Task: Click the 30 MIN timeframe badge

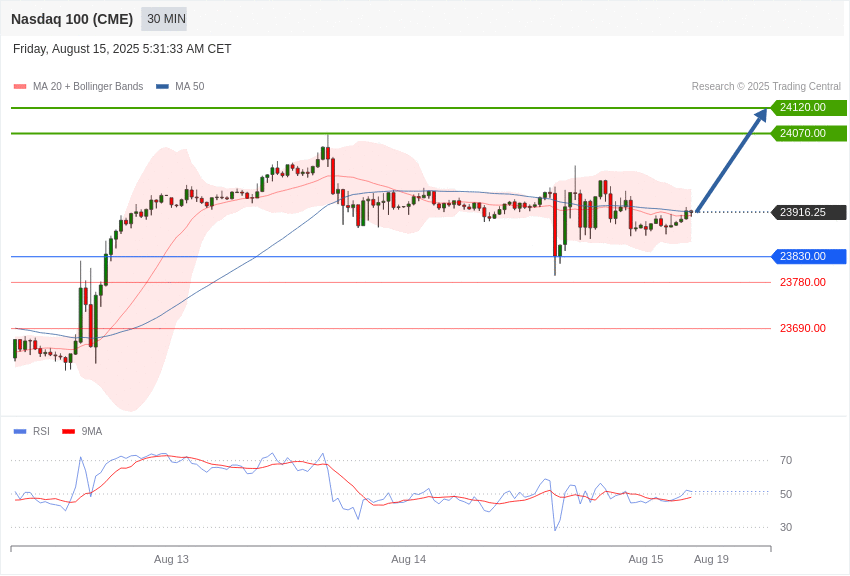Action: 164,19
